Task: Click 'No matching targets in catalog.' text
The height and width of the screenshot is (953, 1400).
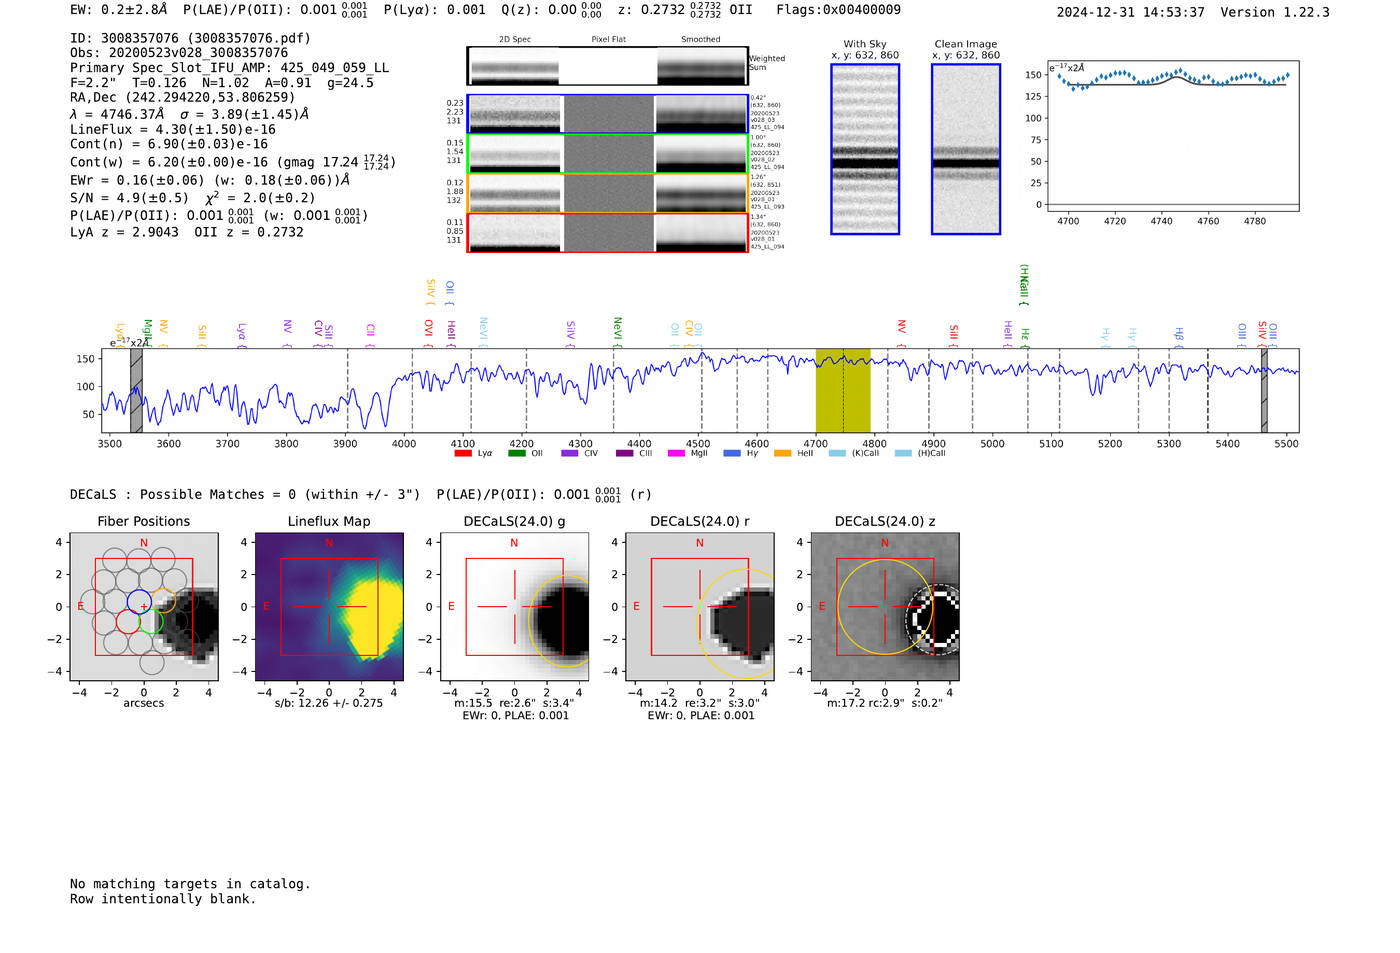Action: click(190, 884)
